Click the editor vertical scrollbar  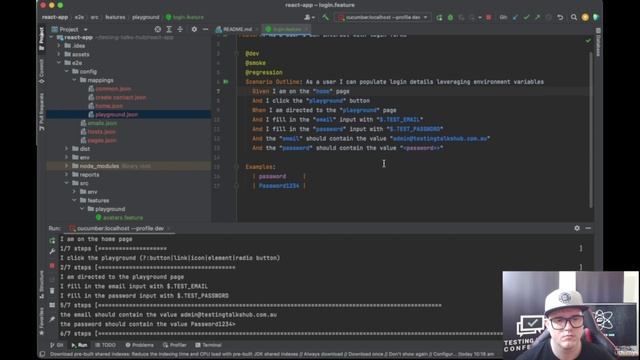click(591, 131)
